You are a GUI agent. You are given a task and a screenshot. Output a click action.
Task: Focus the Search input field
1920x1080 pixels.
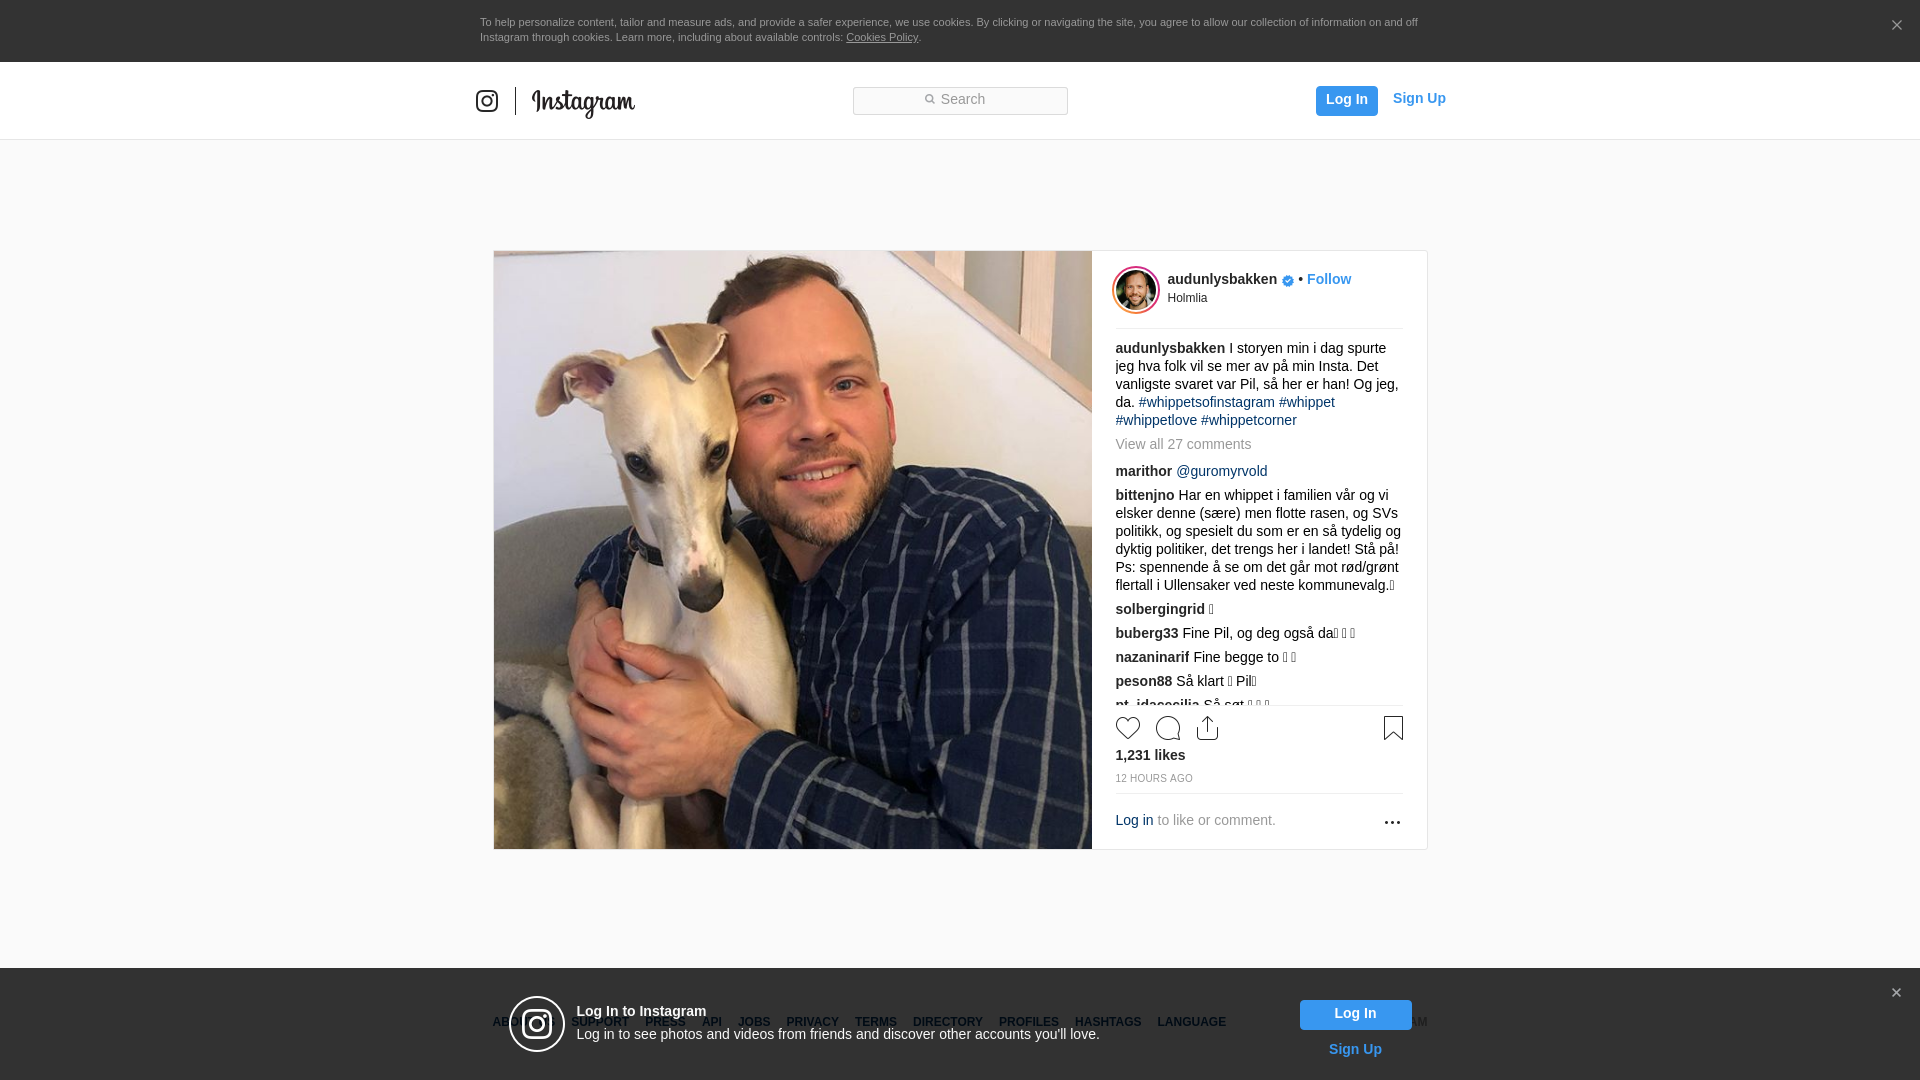coord(960,100)
